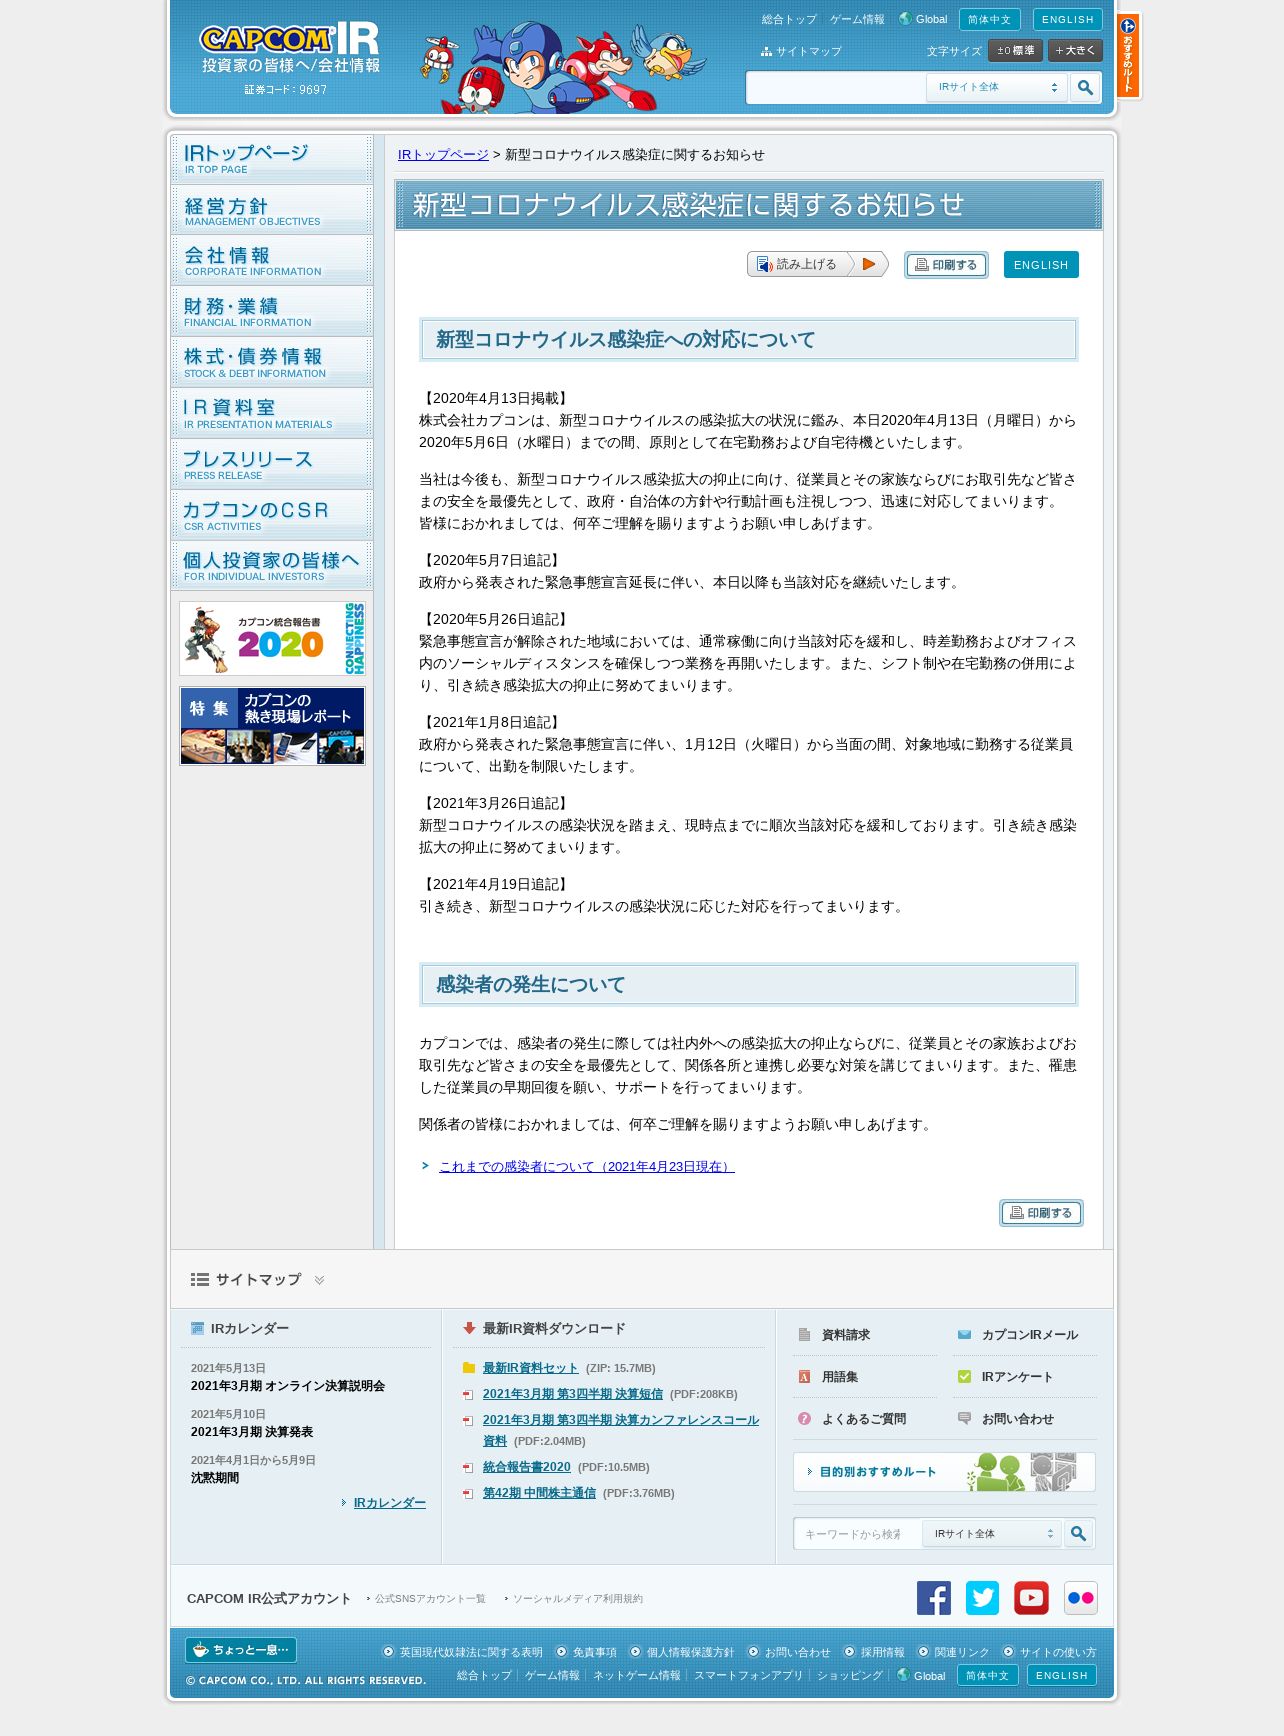Open IRトップページ in the sidebar
The height and width of the screenshot is (1736, 1284).
pos(272,159)
